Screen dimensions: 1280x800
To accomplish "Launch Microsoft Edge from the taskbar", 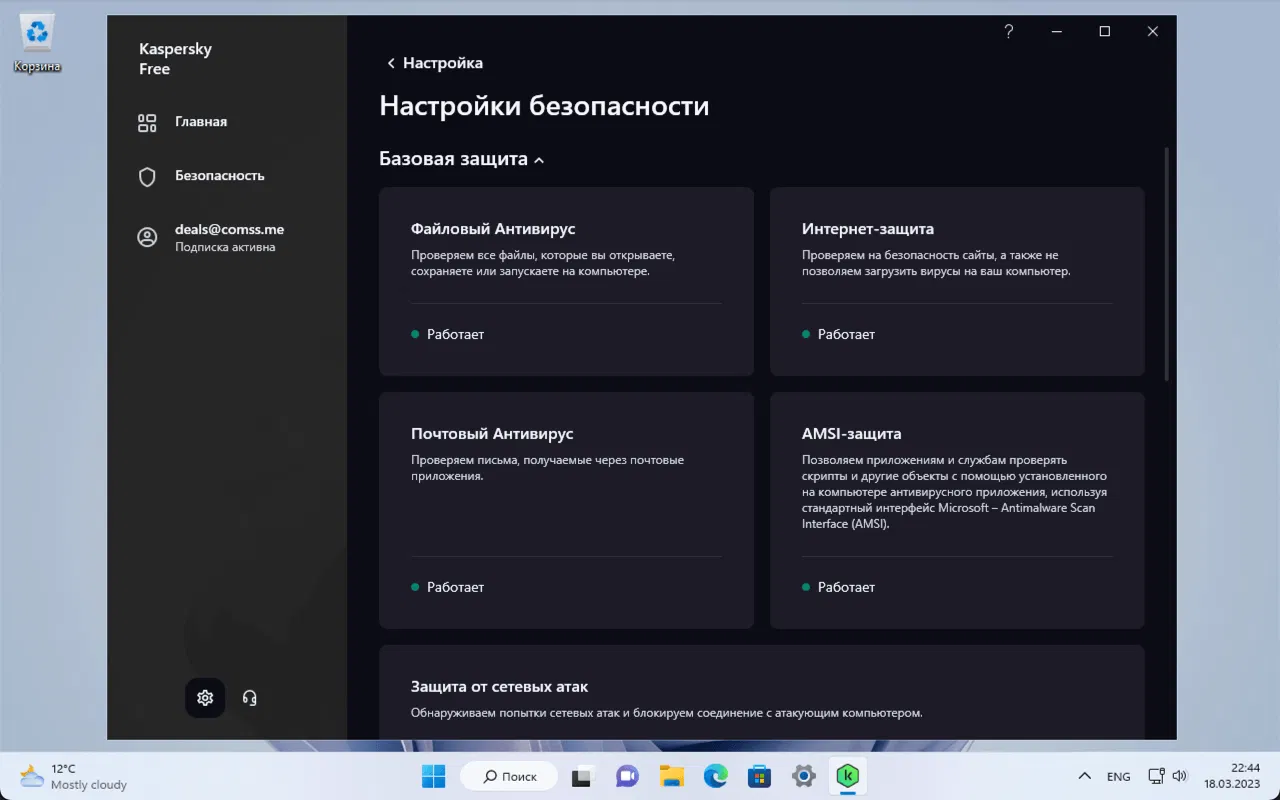I will click(x=716, y=776).
